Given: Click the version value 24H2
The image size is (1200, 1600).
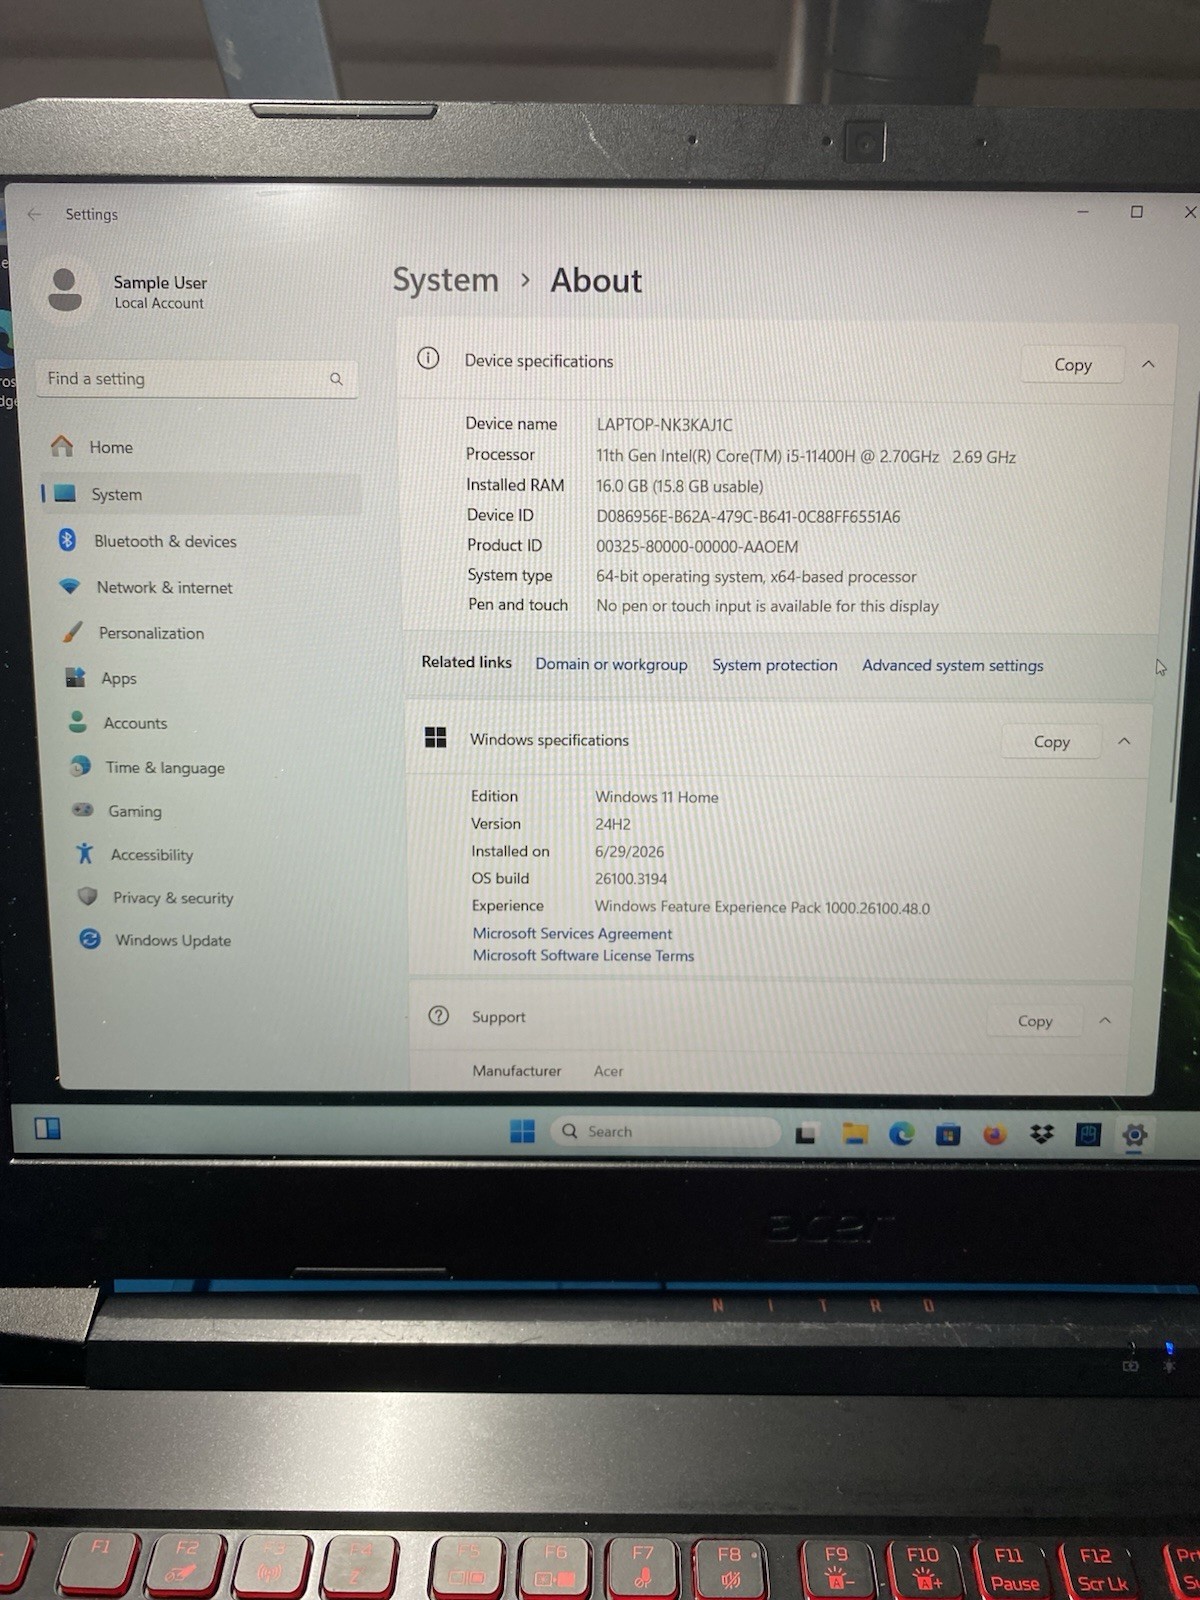Looking at the screenshot, I should [613, 824].
